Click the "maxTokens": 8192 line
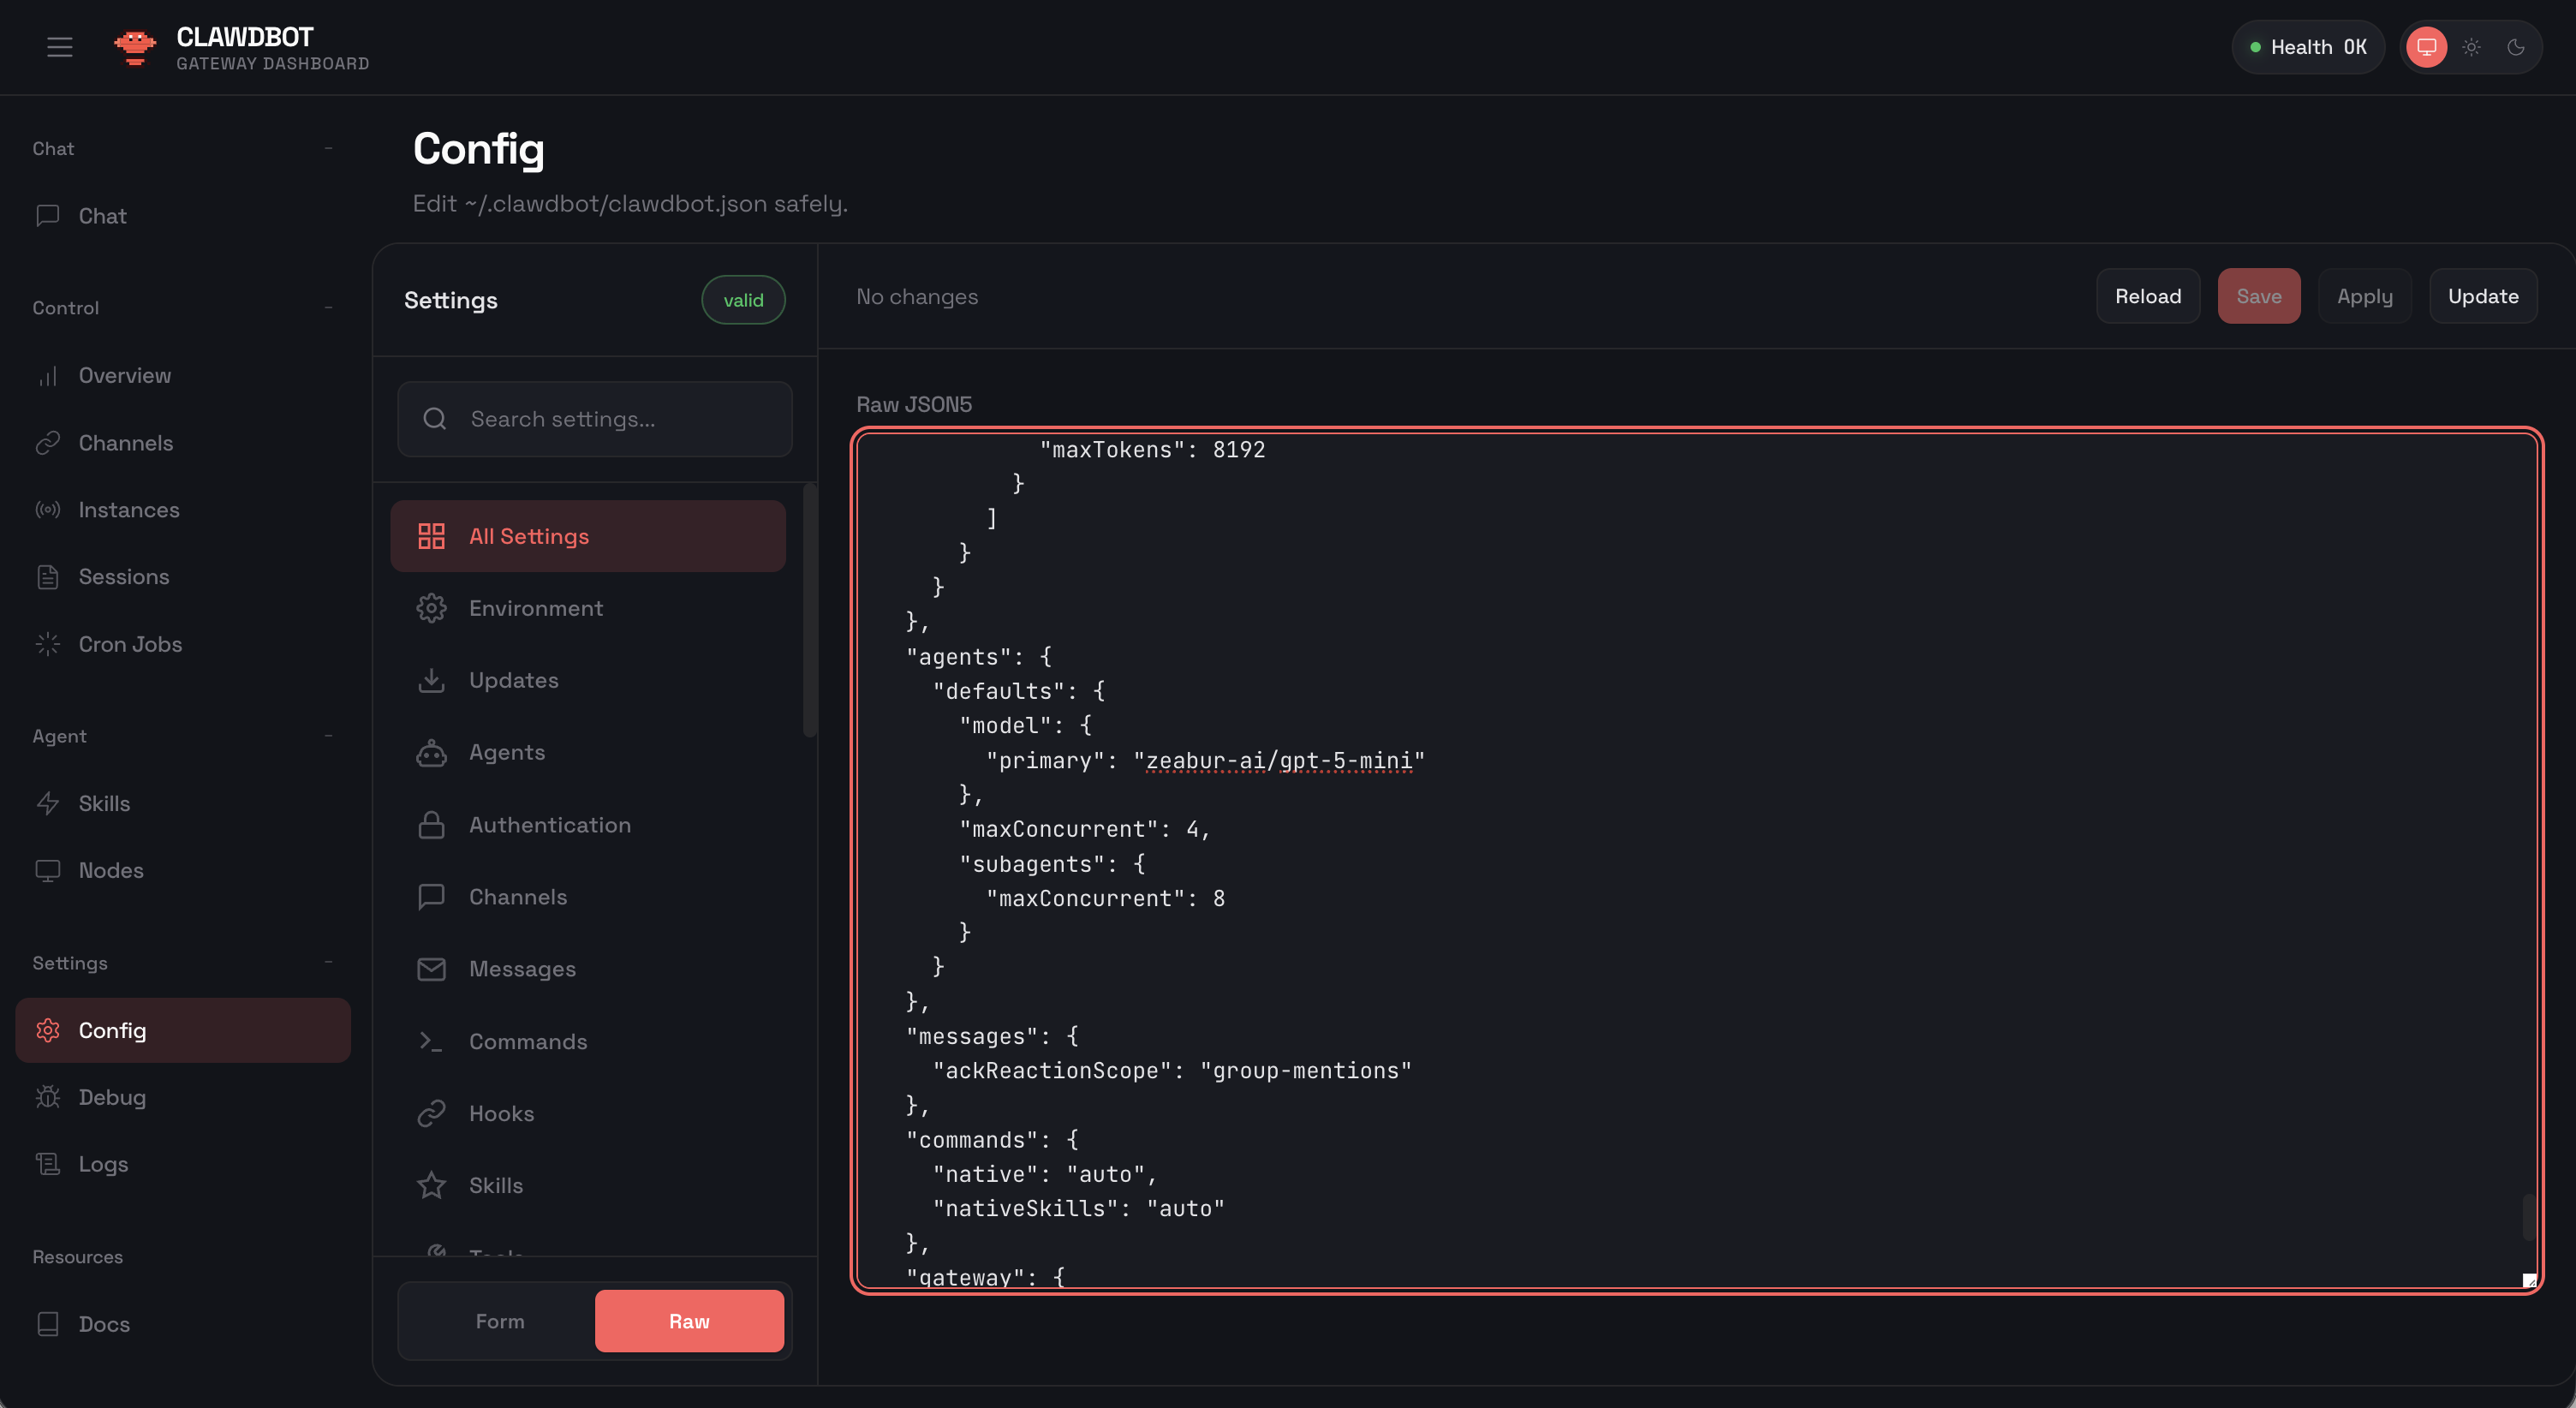 [1152, 450]
